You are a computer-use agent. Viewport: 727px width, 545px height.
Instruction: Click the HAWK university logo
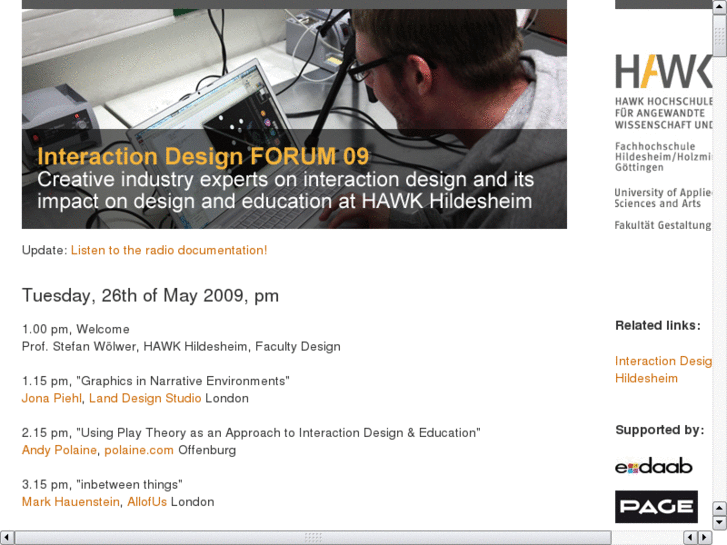coord(663,71)
